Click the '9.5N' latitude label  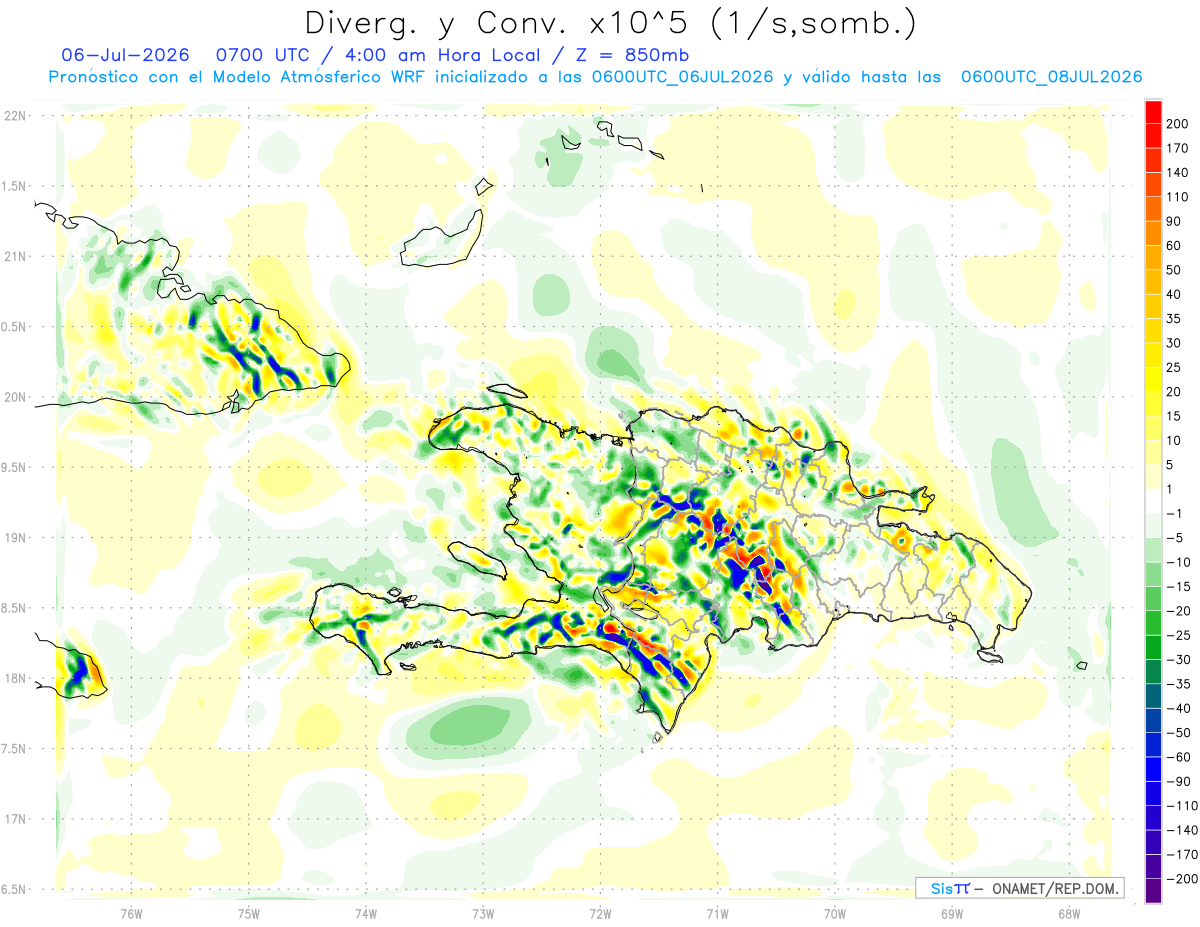point(15,467)
